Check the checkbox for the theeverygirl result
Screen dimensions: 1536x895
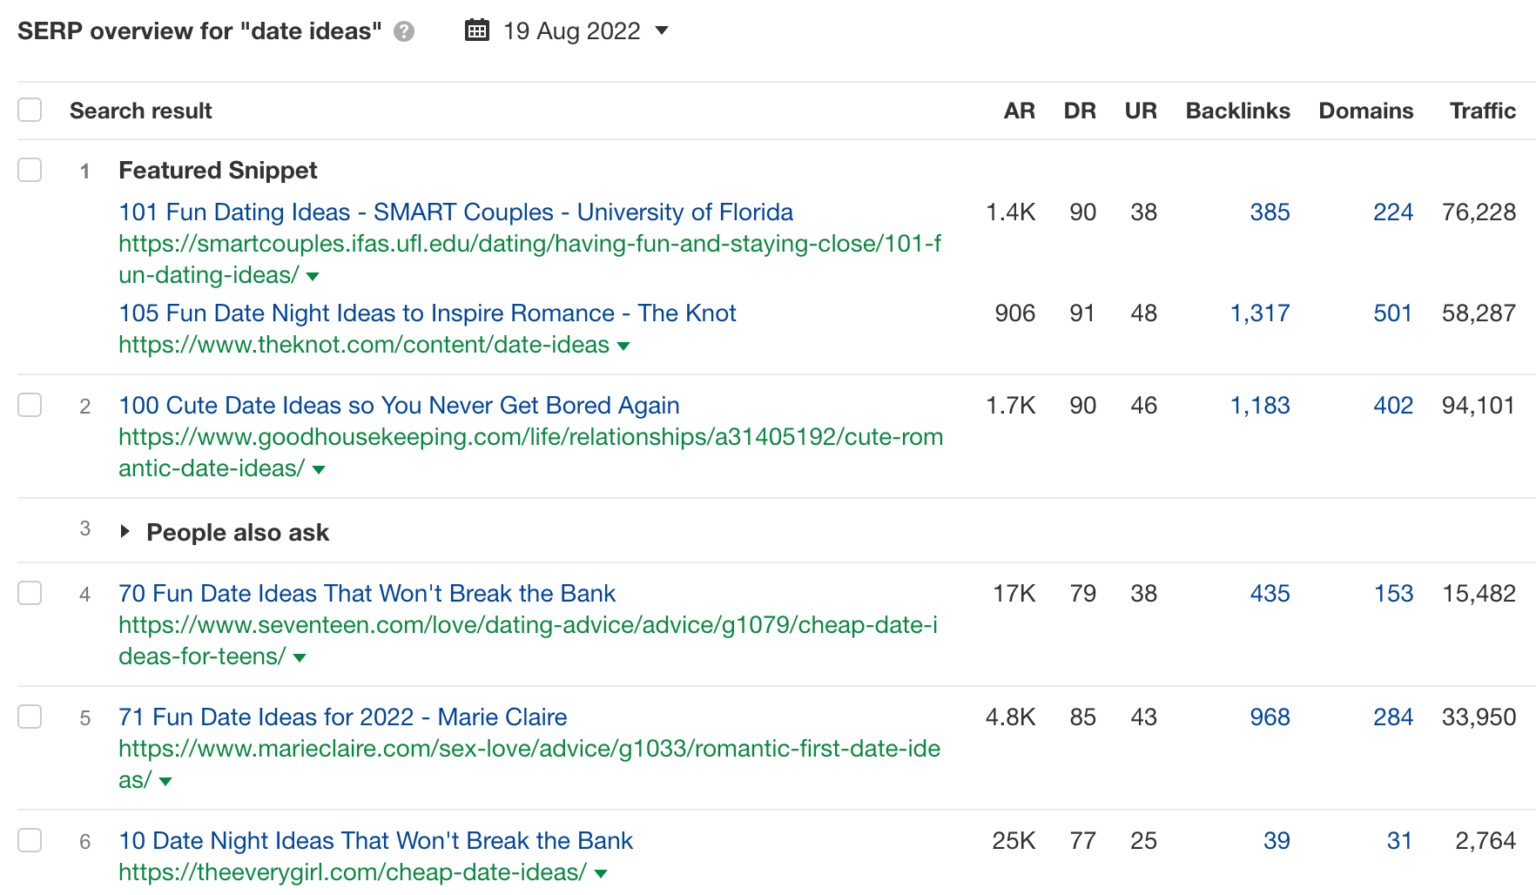(x=29, y=840)
